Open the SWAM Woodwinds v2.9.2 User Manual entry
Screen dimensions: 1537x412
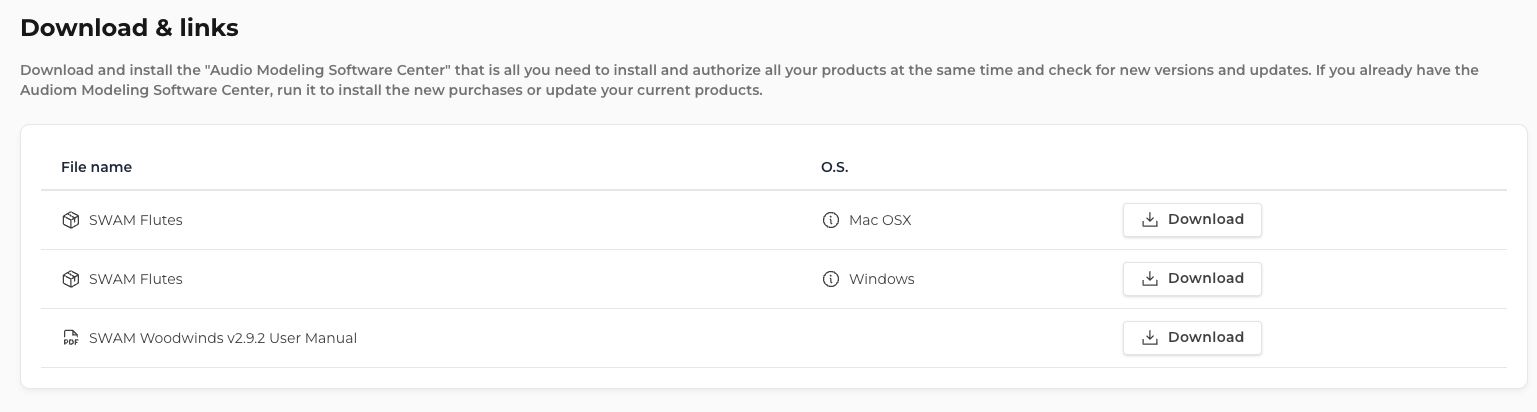[223, 338]
